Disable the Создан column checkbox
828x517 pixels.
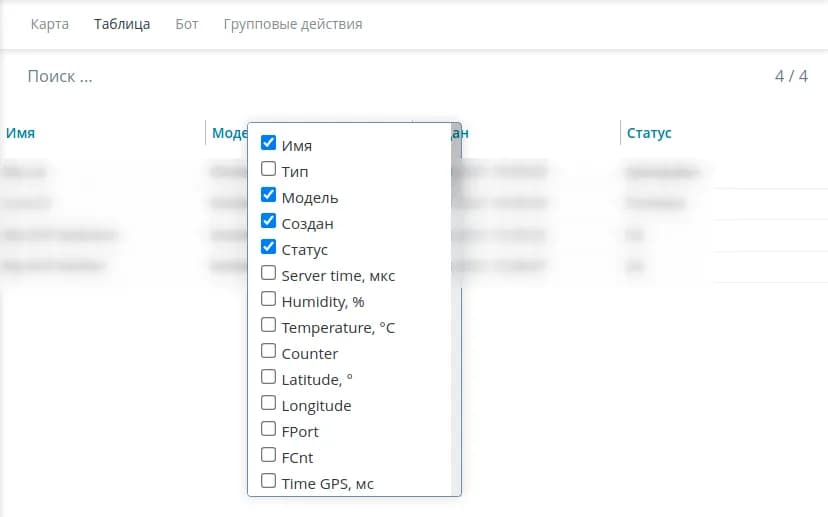coord(268,221)
